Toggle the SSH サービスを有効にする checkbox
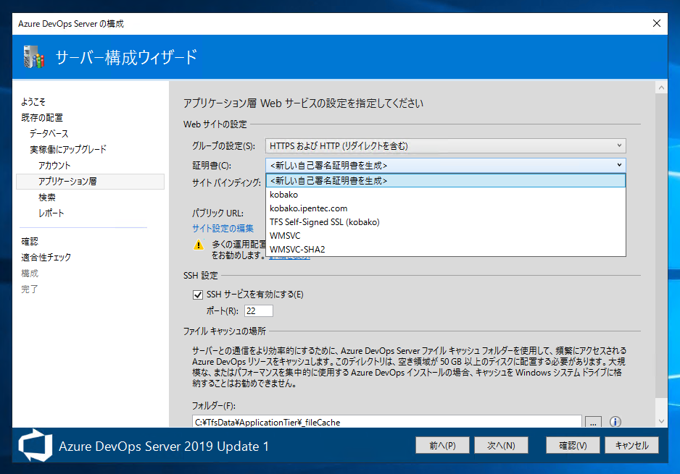This screenshot has height=474, width=680. (198, 295)
